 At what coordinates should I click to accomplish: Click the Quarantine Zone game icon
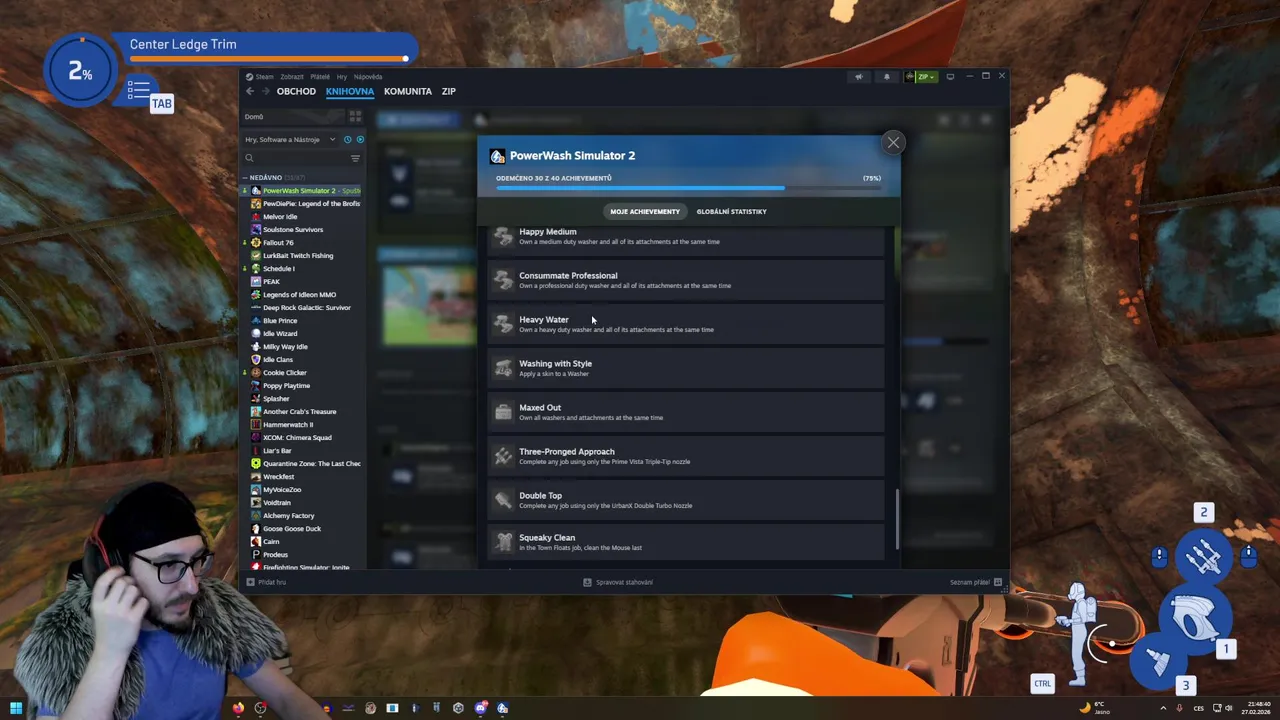(x=256, y=463)
